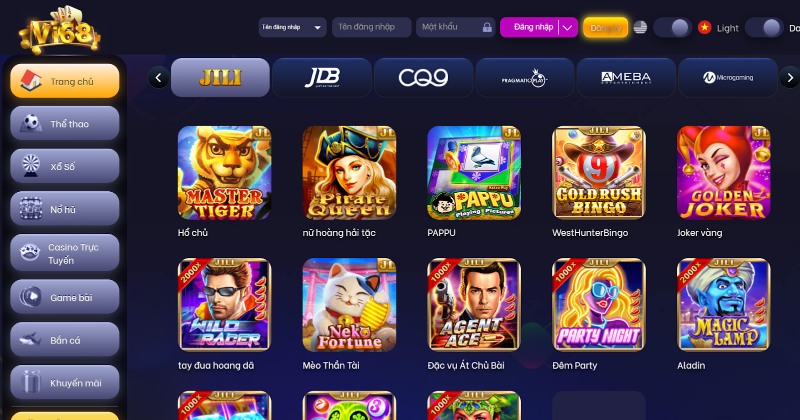
Task: Open the Gold Rush Bingo game icon
Action: pos(599,173)
